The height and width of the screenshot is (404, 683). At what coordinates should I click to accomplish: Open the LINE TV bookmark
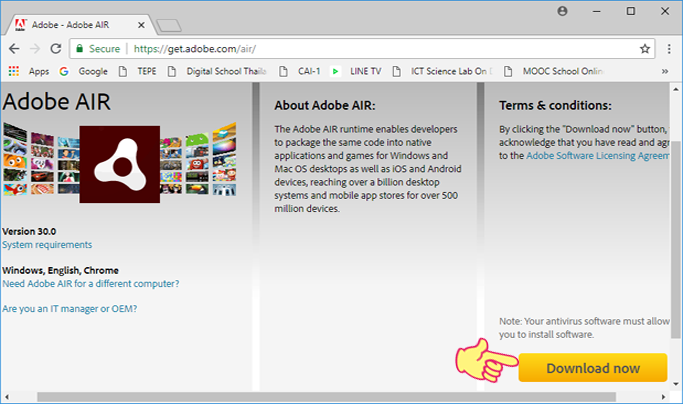coord(356,71)
